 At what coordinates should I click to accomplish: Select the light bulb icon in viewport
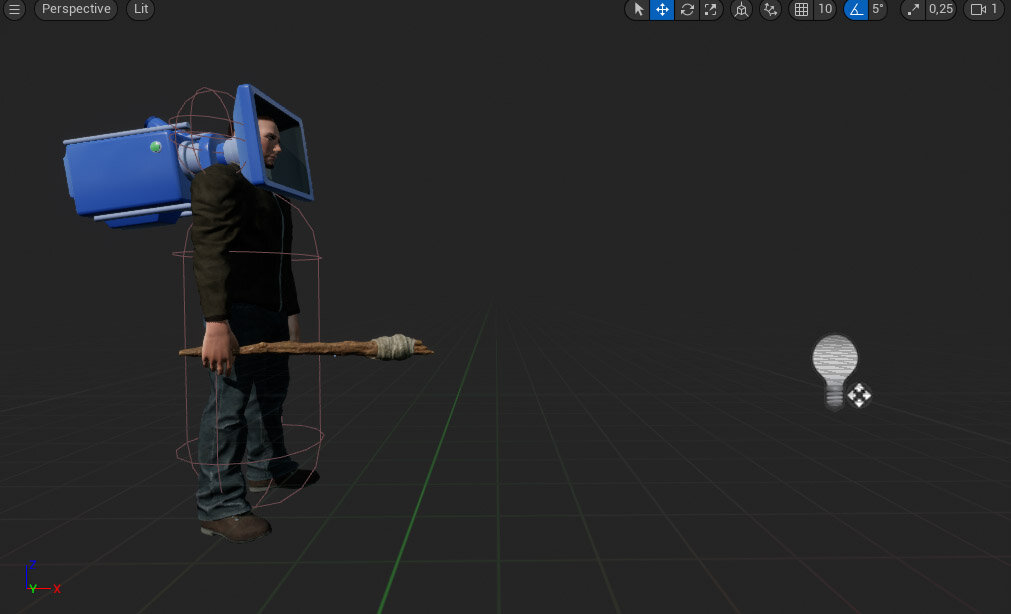(x=834, y=371)
